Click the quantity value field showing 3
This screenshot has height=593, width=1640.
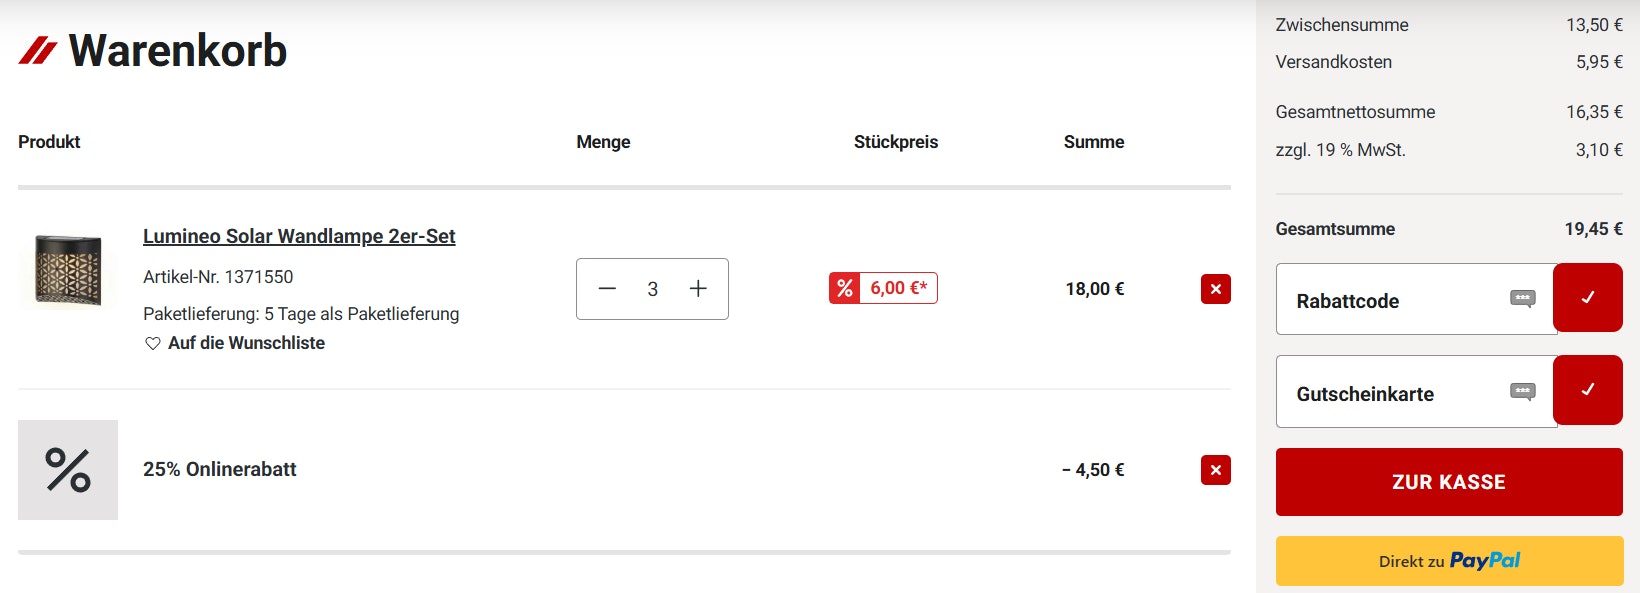652,289
